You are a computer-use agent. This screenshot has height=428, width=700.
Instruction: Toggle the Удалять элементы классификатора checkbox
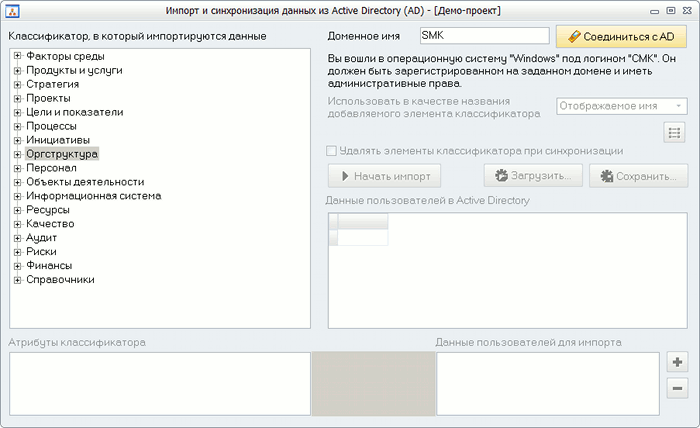coord(332,151)
